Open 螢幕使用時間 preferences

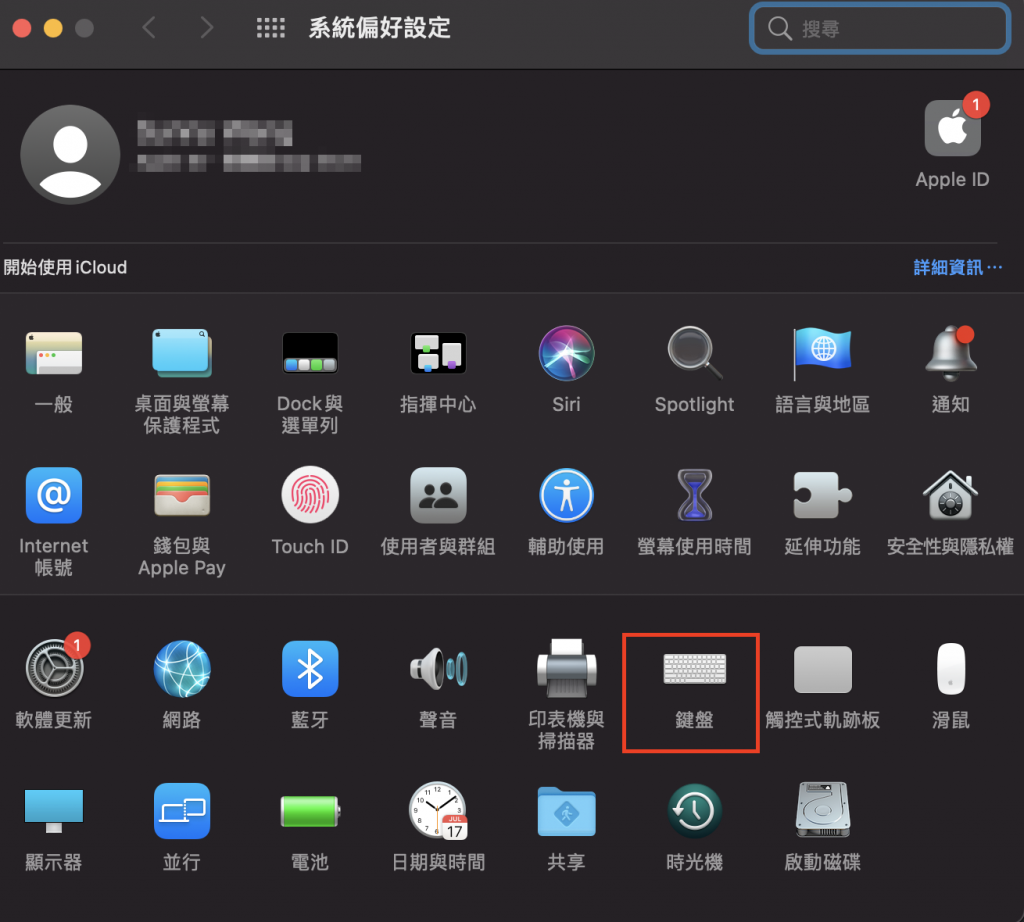[x=694, y=496]
